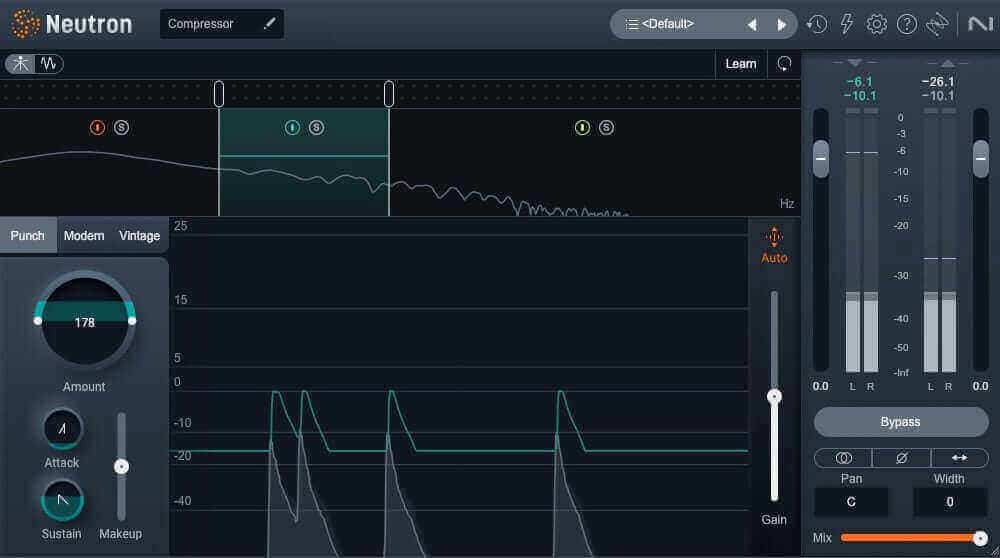The height and width of the screenshot is (558, 1000).
Task: Click the Sustain knob
Action: coord(62,500)
